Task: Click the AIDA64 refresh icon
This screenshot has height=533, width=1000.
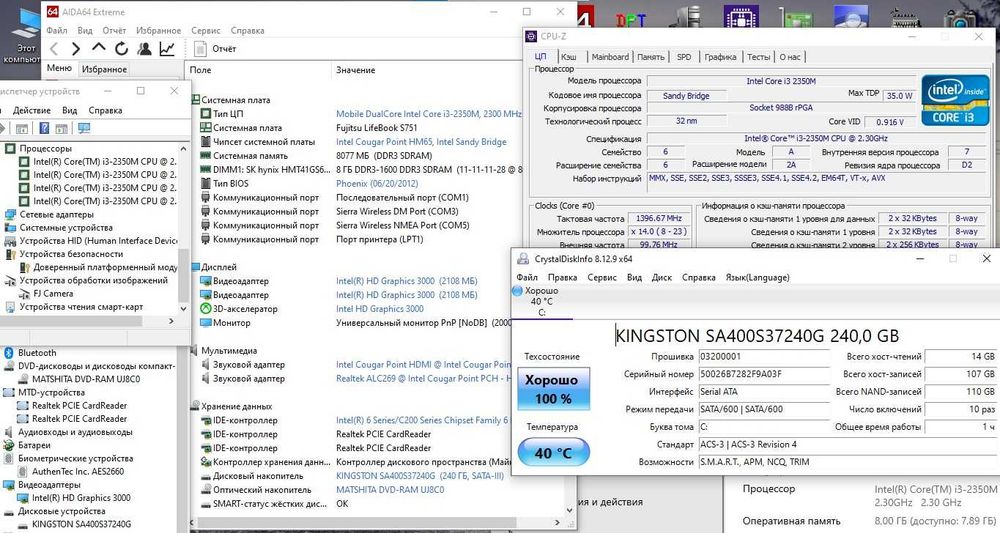Action: (x=121, y=48)
